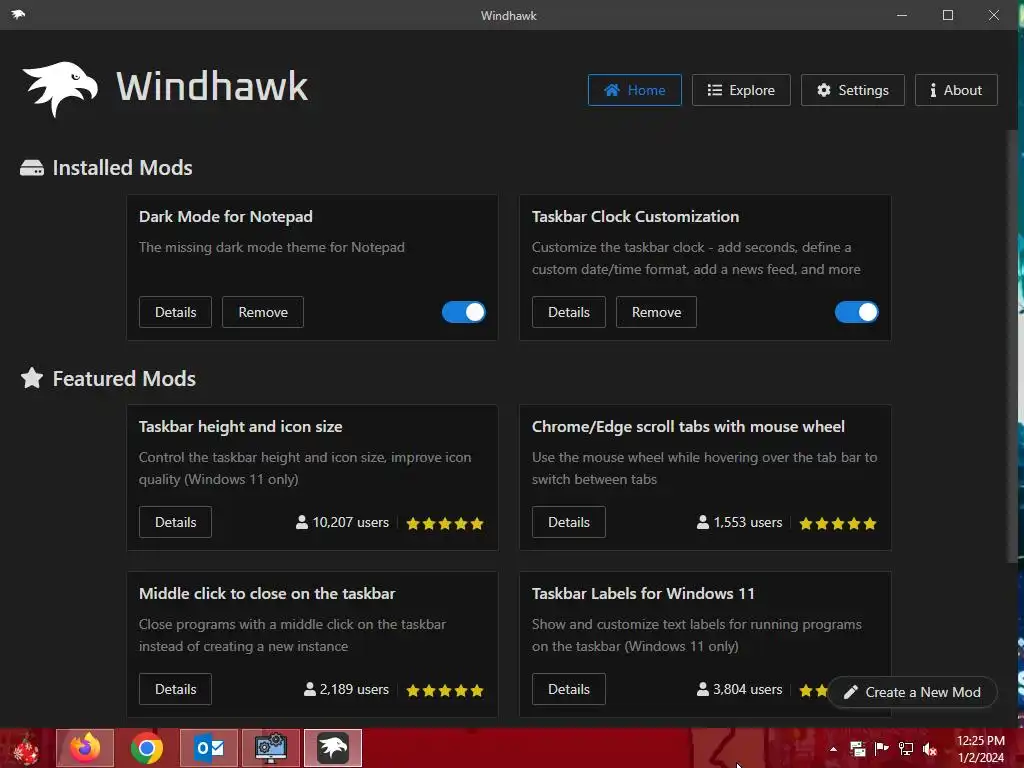Open Firefox from the taskbar
The width and height of the screenshot is (1024, 768).
85,748
